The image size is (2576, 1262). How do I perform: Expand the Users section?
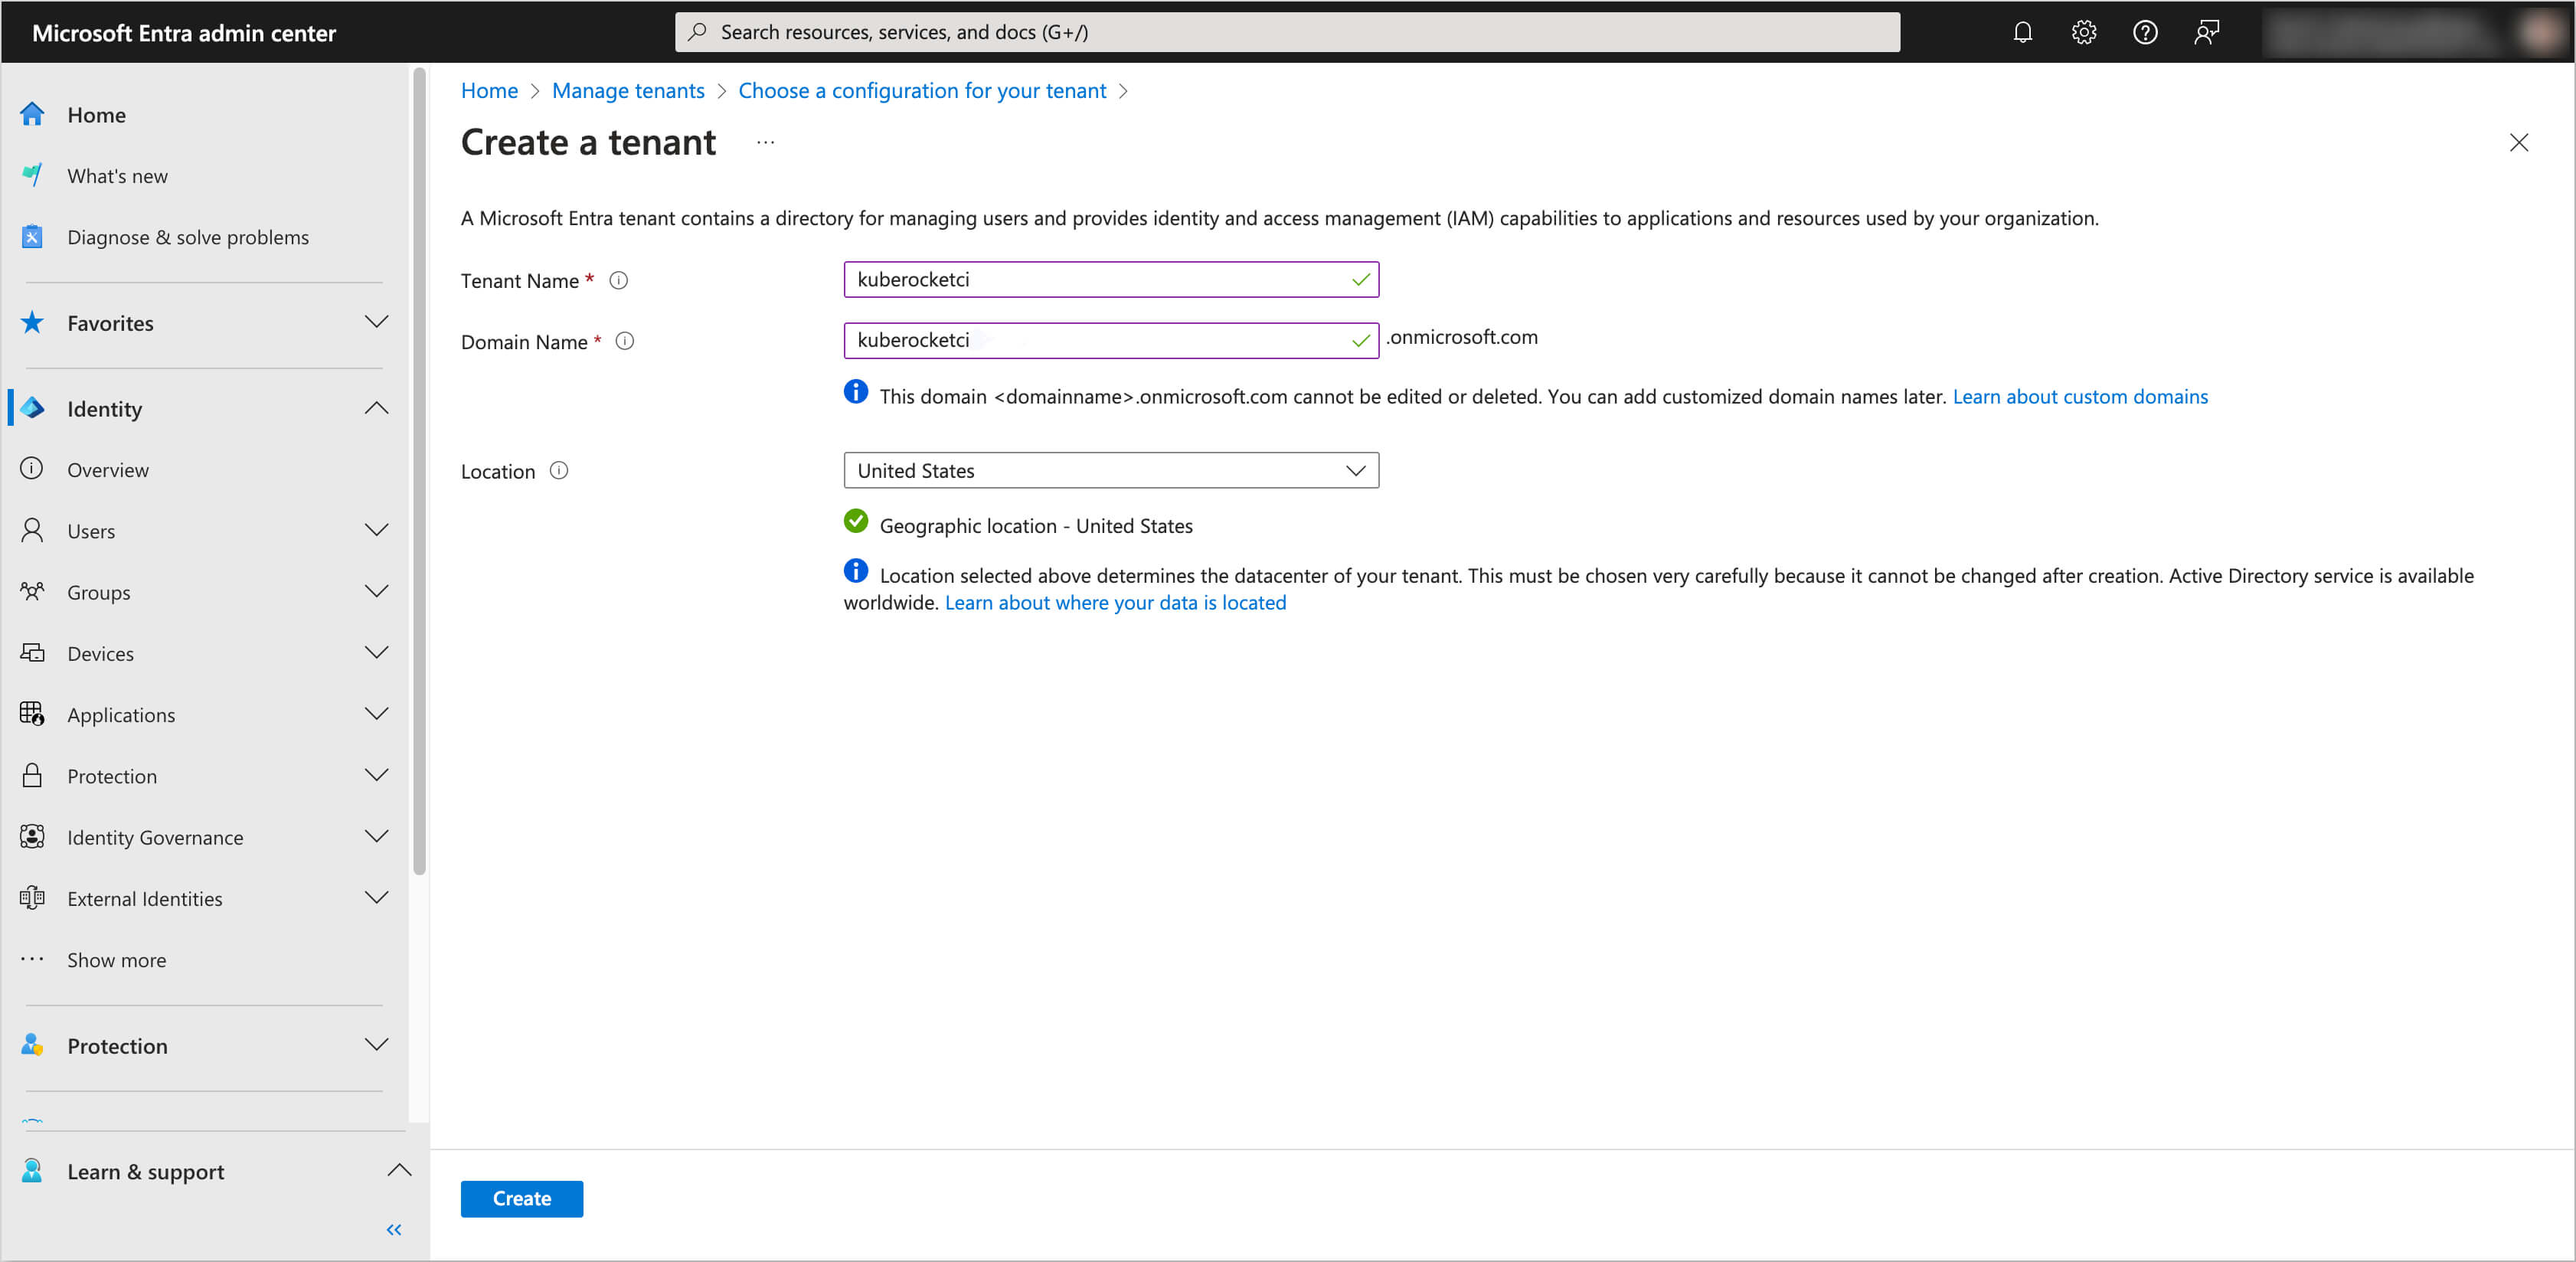(x=376, y=531)
